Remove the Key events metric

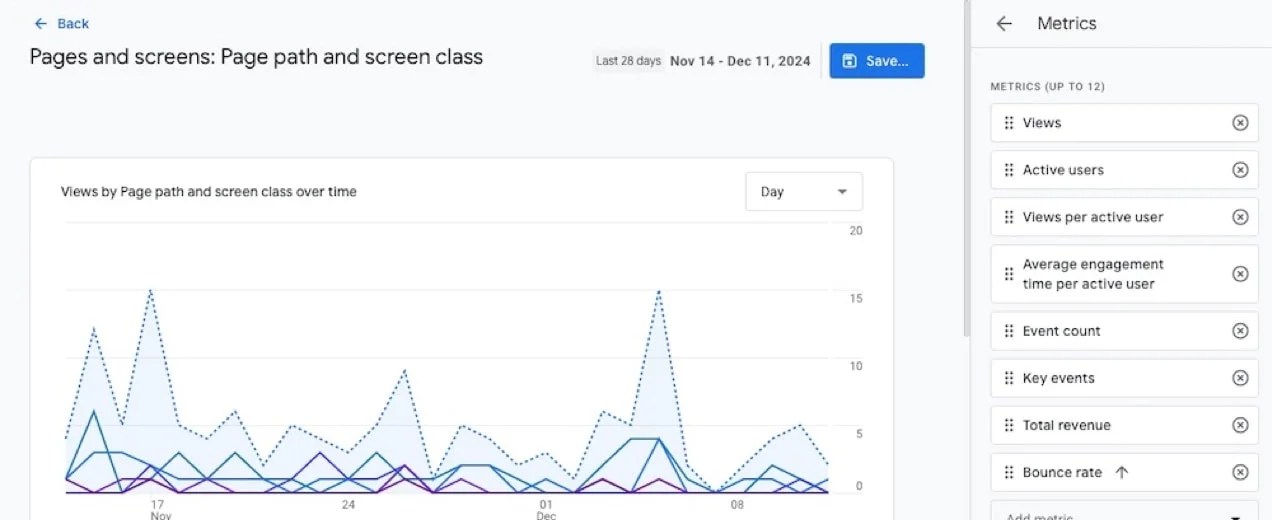(1240, 378)
